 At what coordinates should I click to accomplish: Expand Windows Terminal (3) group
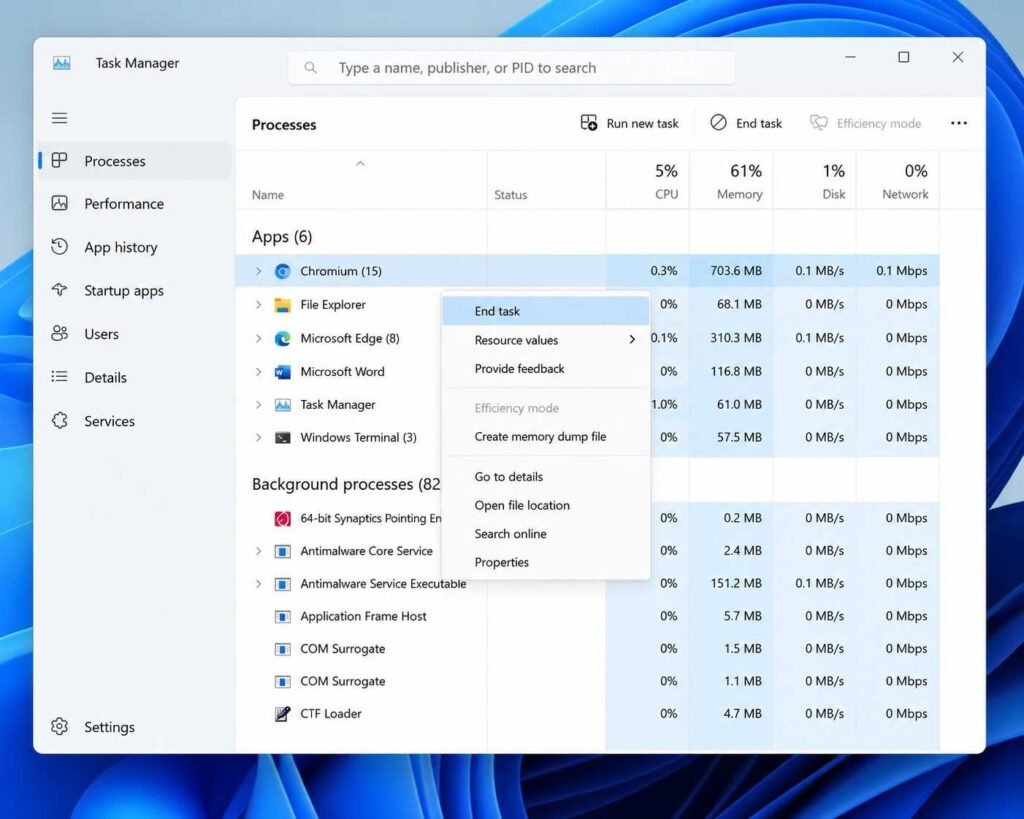(258, 438)
